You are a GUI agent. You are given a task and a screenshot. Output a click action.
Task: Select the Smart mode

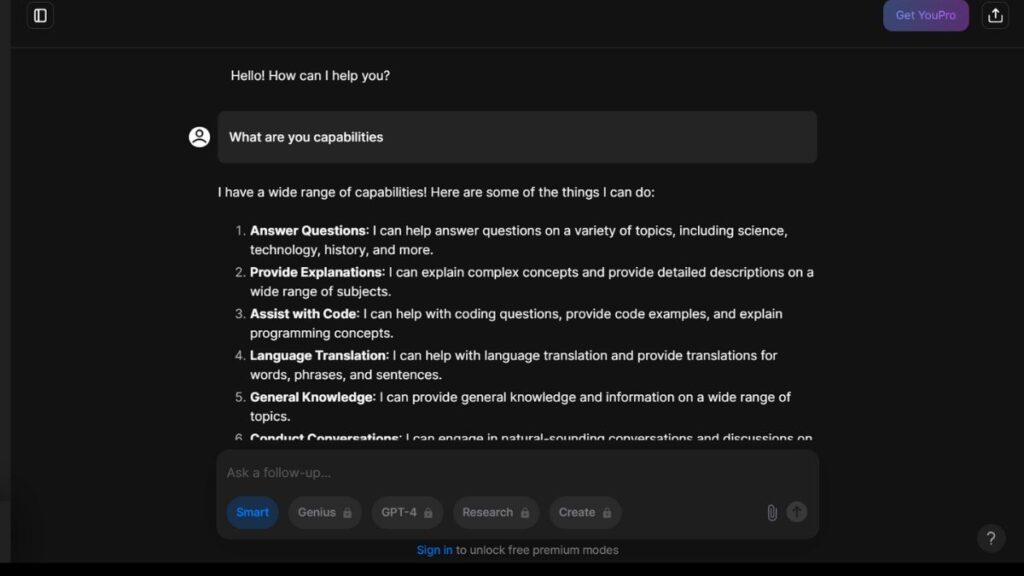(252, 512)
